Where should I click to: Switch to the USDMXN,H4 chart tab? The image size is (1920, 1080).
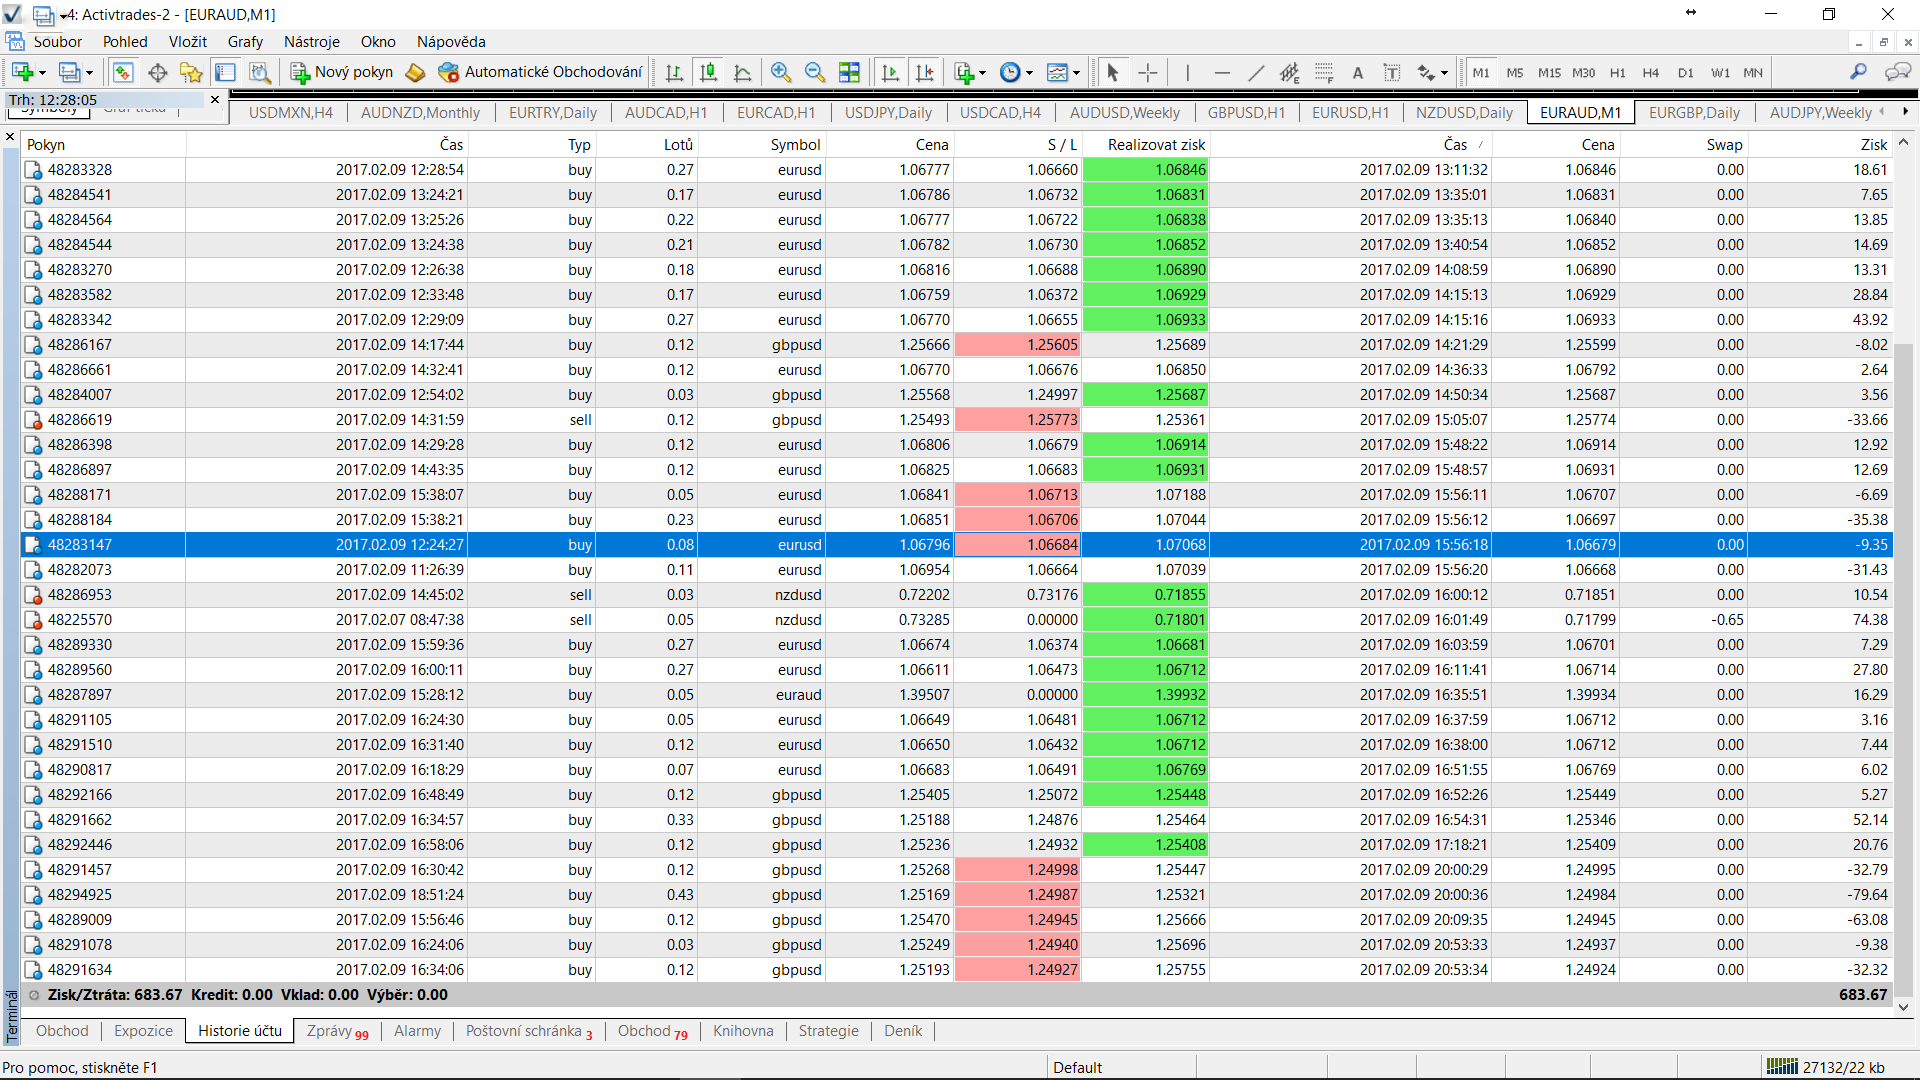point(290,113)
